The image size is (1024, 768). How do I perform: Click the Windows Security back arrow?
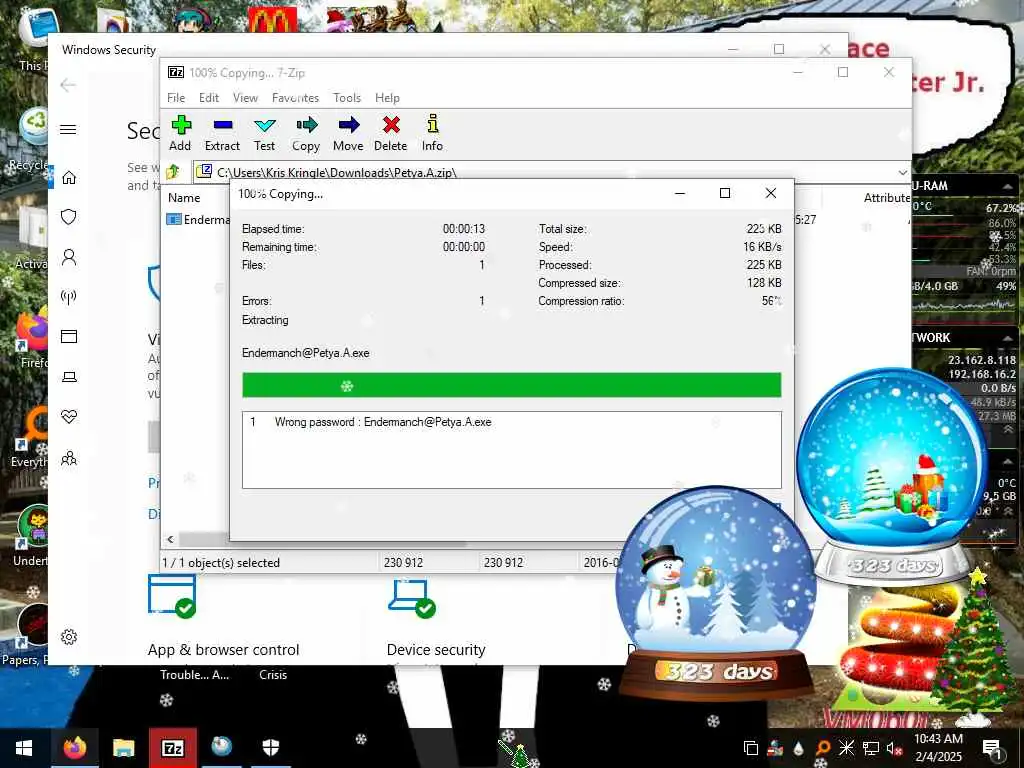pyautogui.click(x=68, y=85)
